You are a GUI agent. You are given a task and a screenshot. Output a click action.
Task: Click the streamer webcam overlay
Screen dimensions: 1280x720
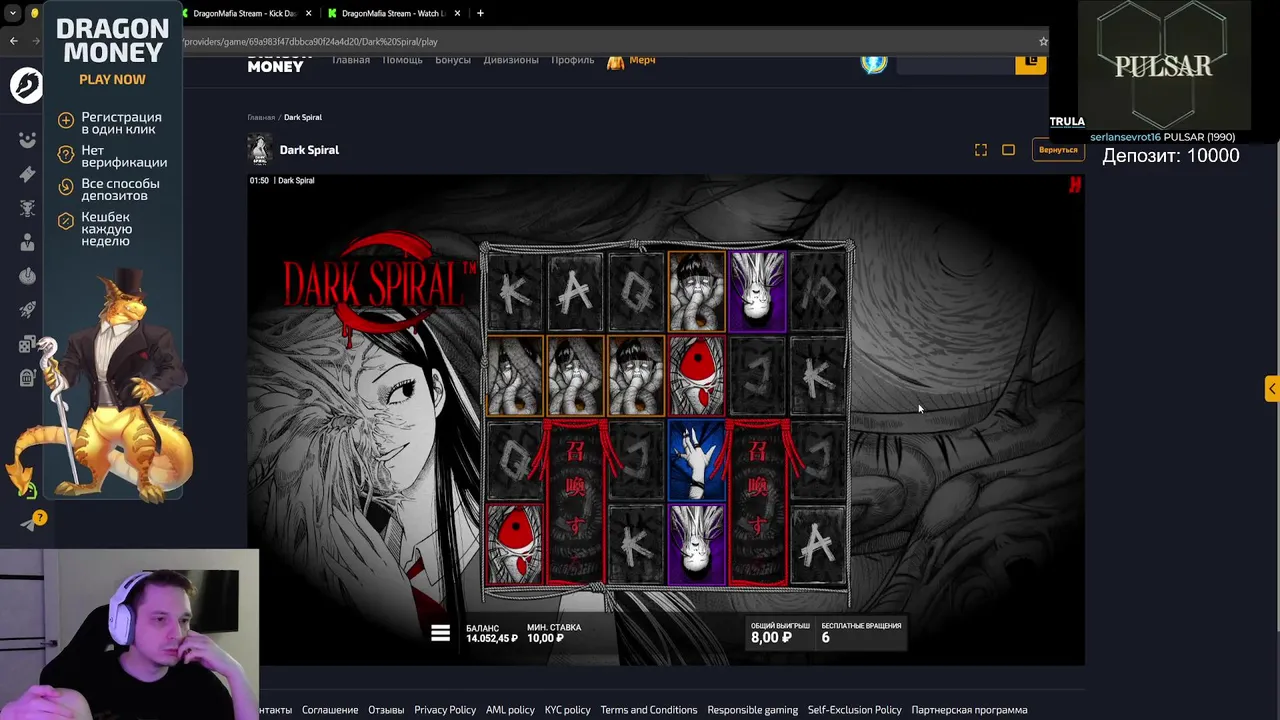129,634
